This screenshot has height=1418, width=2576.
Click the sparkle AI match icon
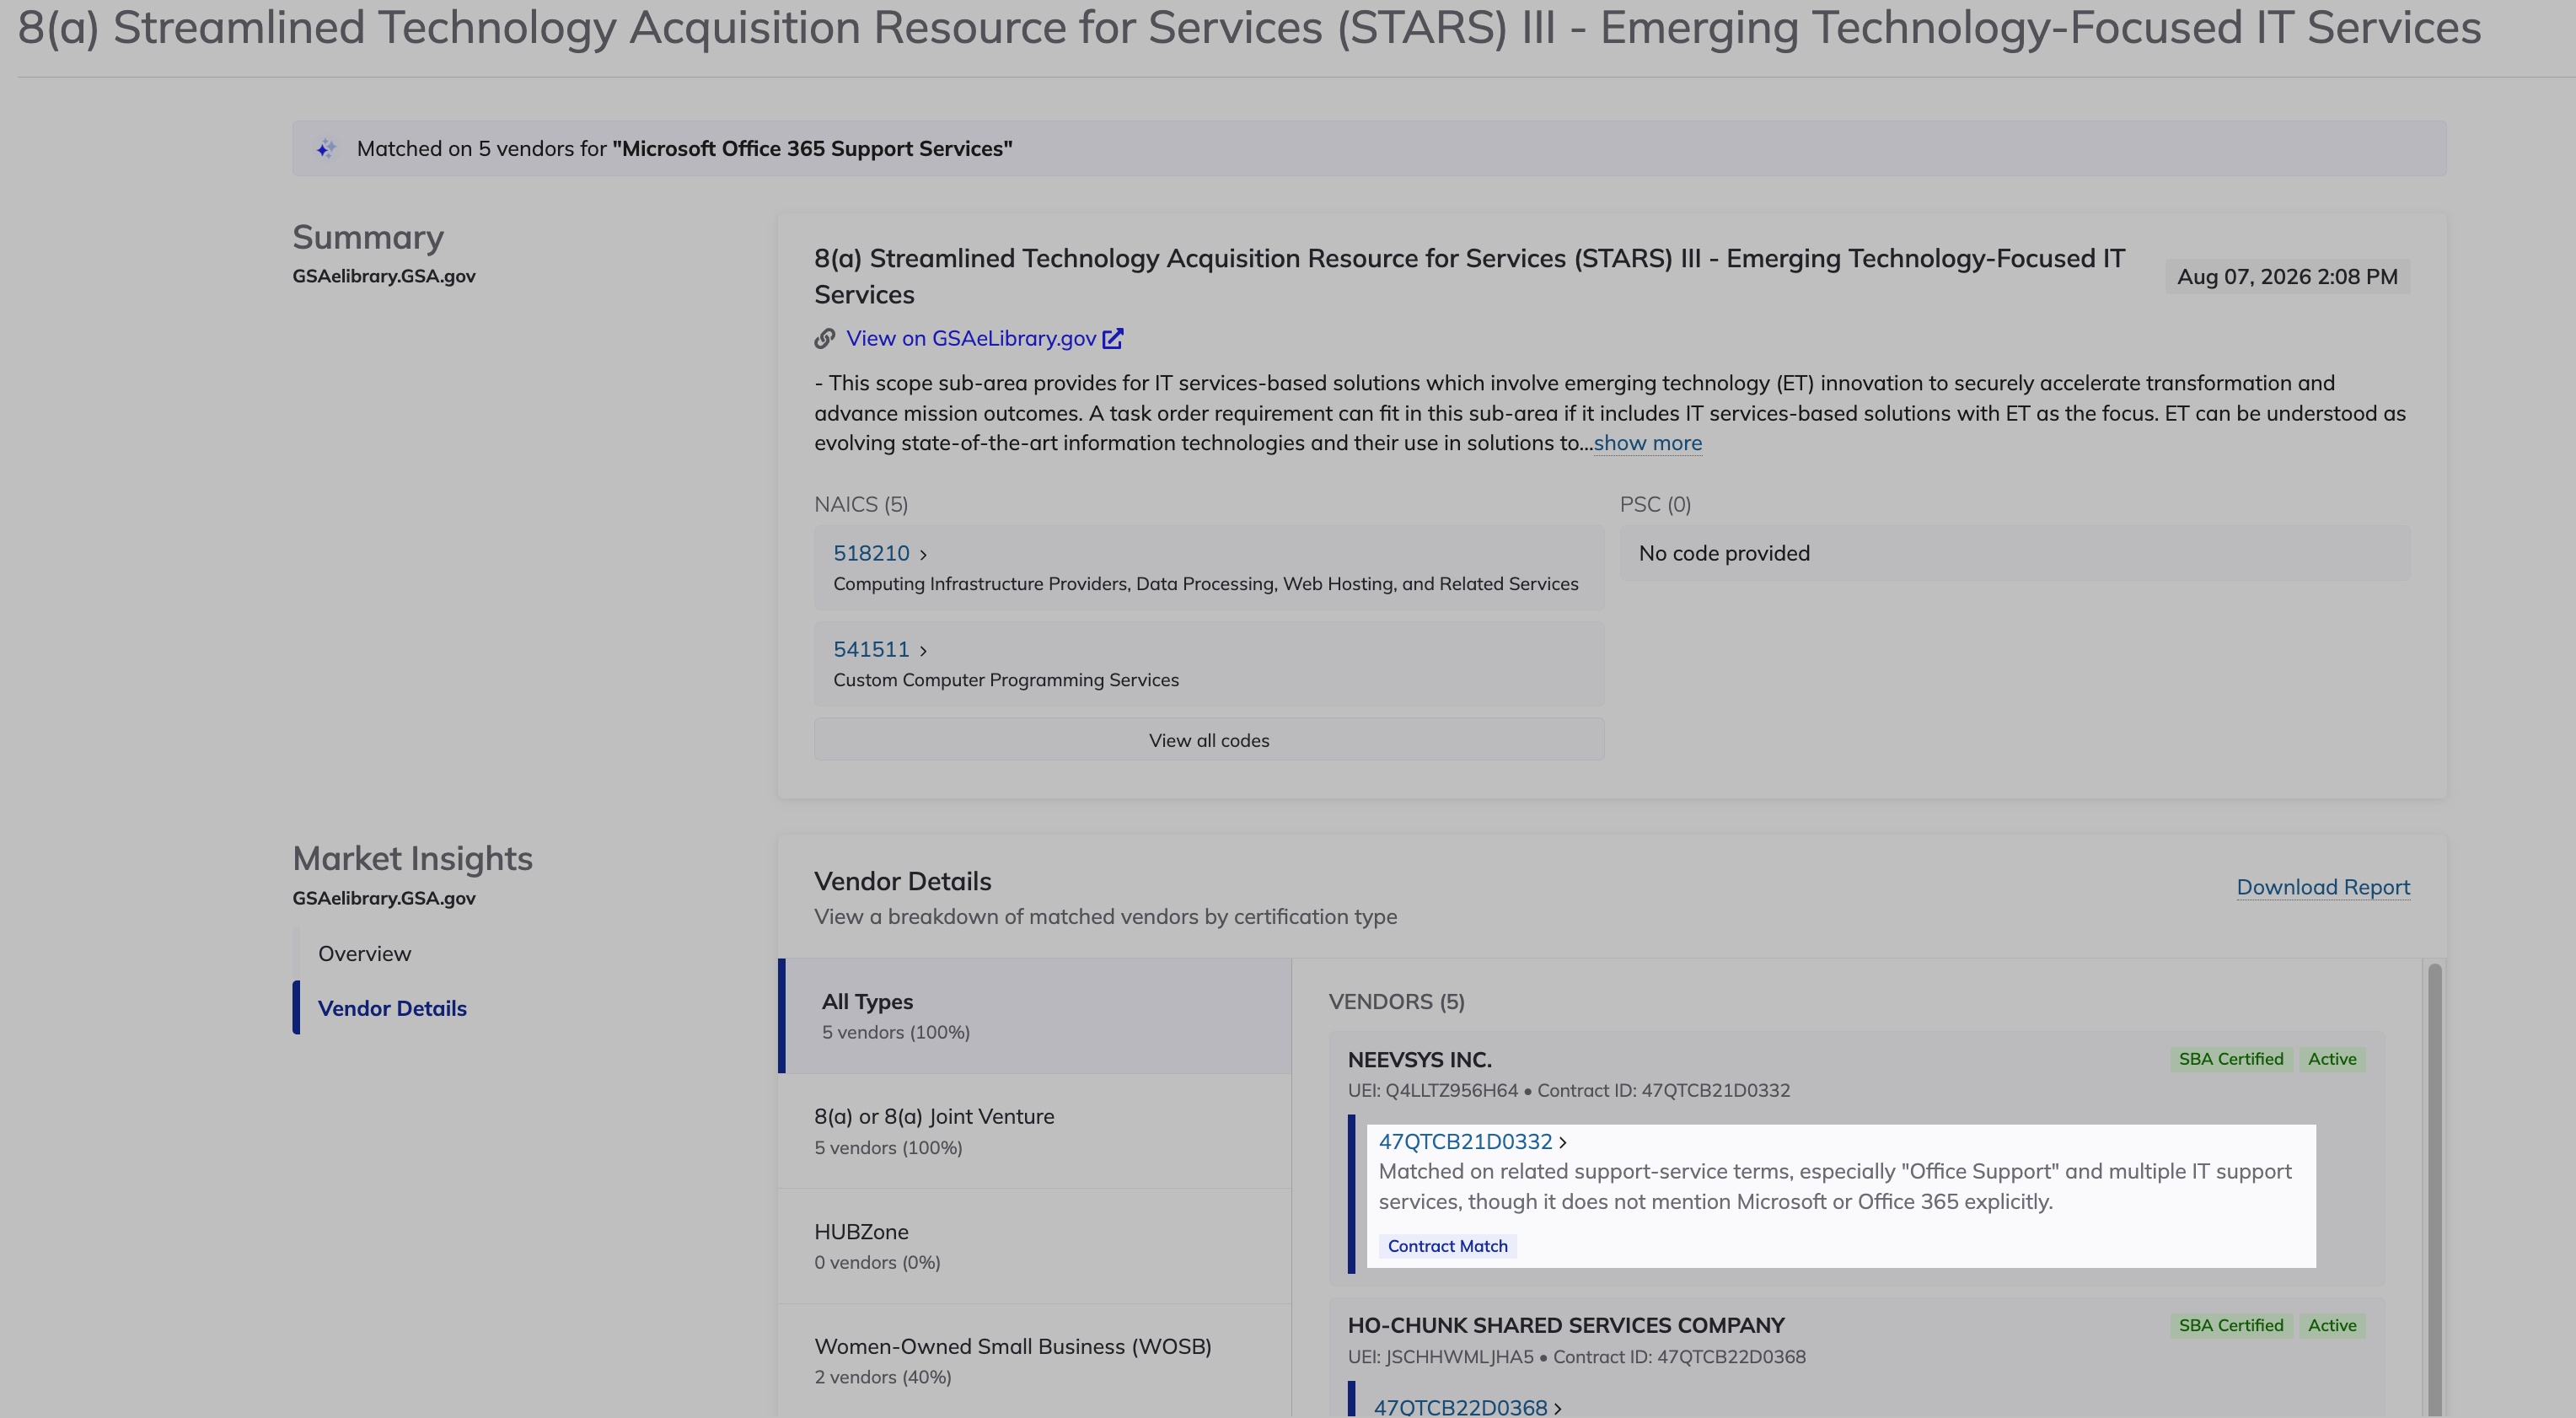point(326,149)
